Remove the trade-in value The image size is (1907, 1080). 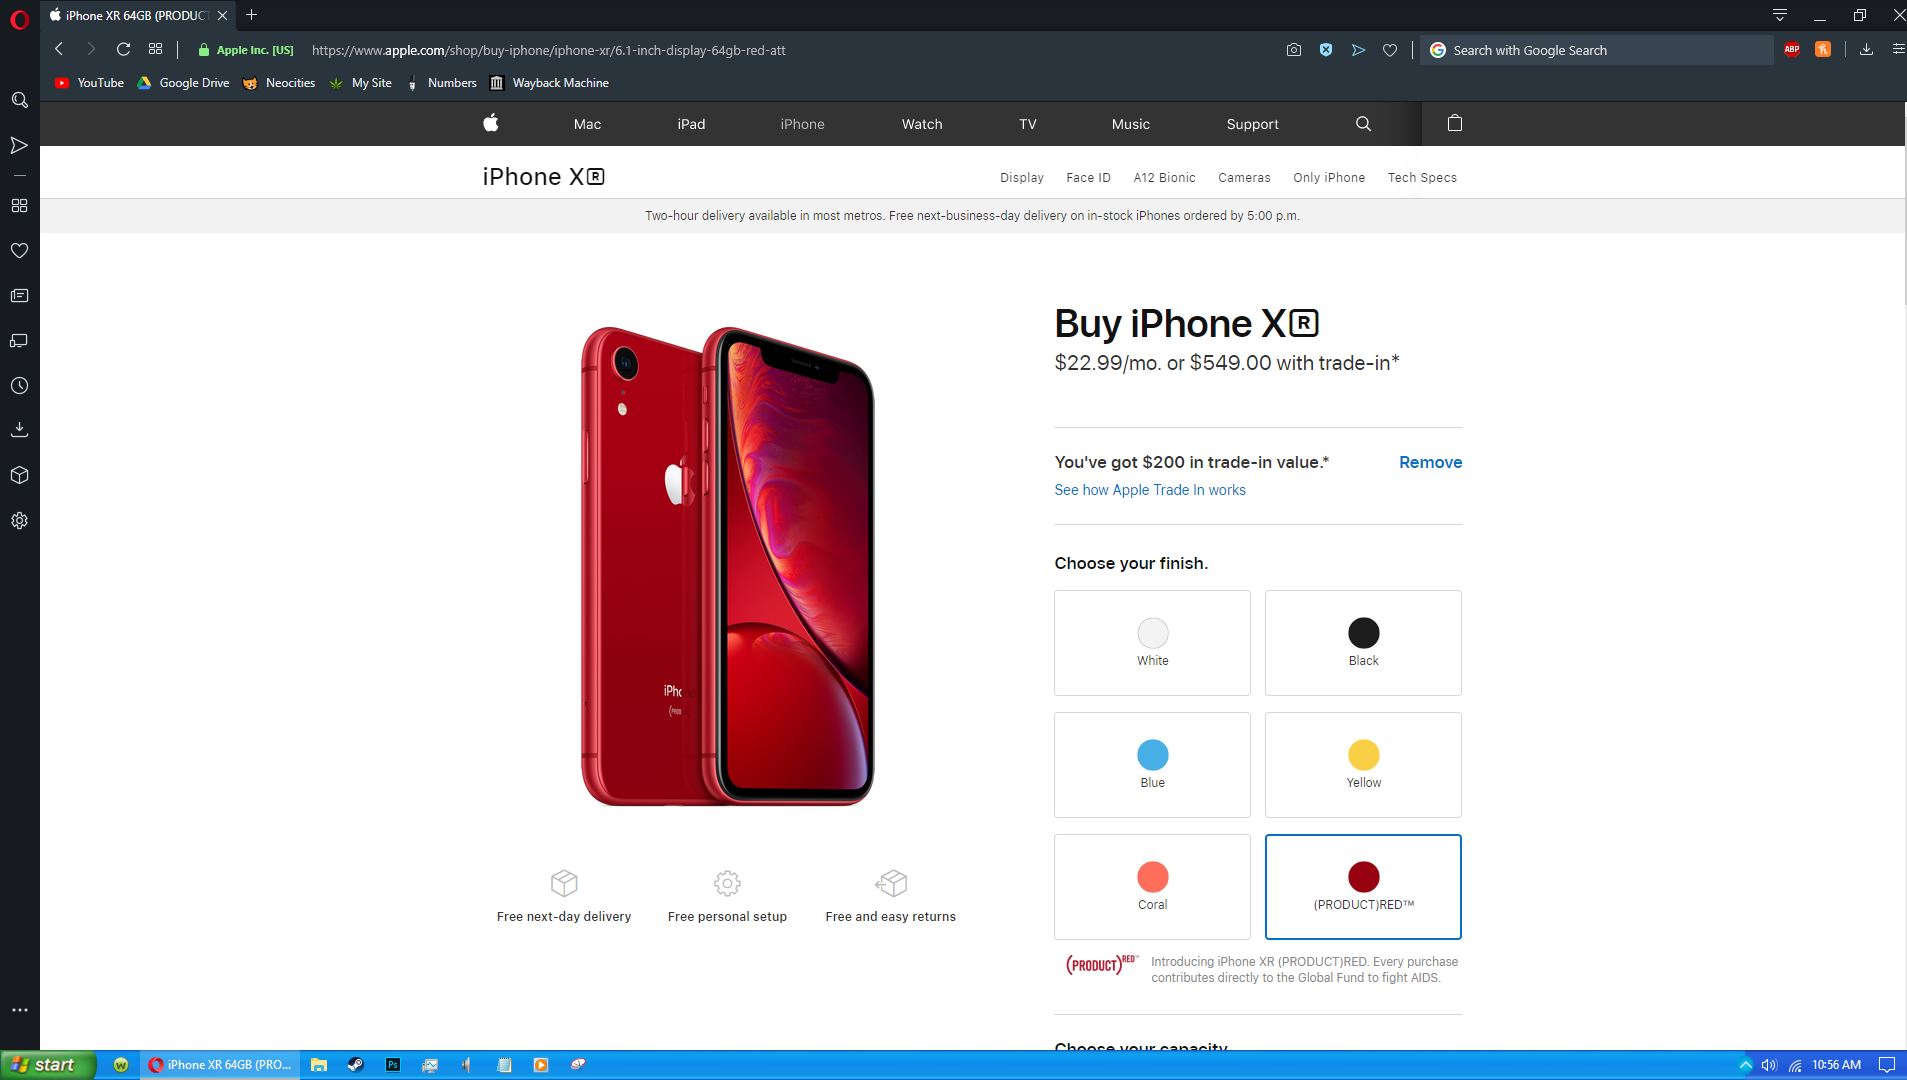tap(1430, 462)
